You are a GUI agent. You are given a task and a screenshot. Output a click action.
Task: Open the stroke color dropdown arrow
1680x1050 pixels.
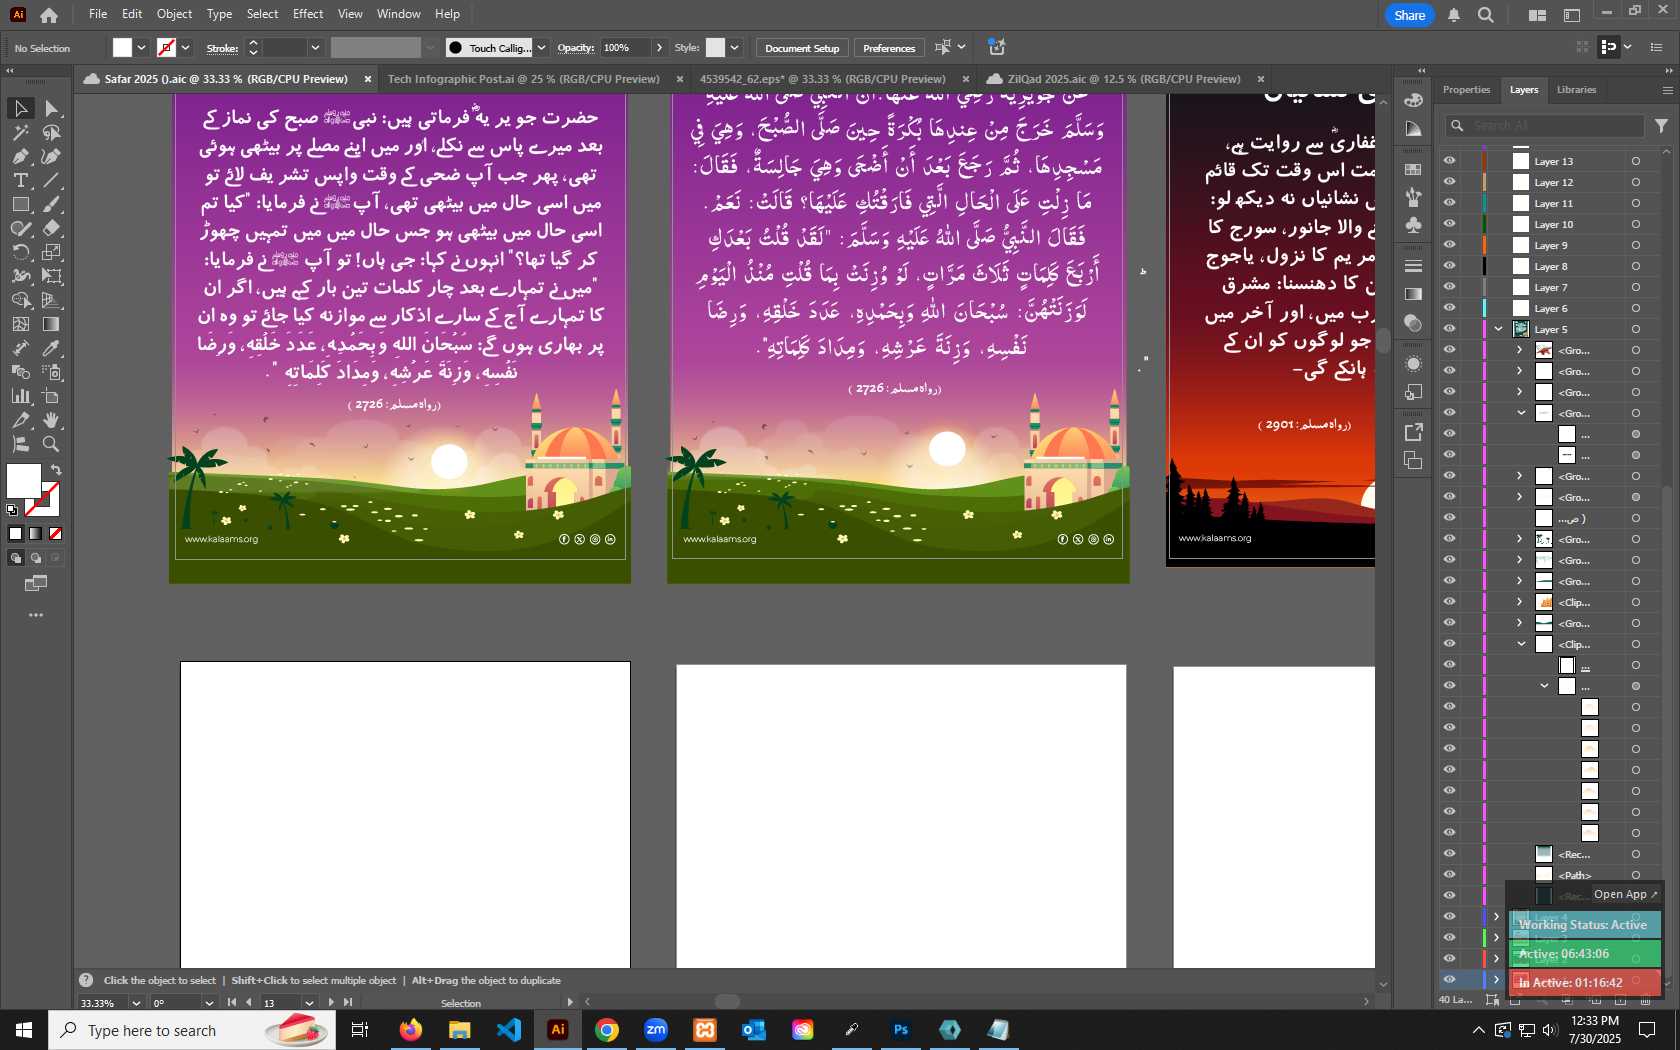(185, 48)
